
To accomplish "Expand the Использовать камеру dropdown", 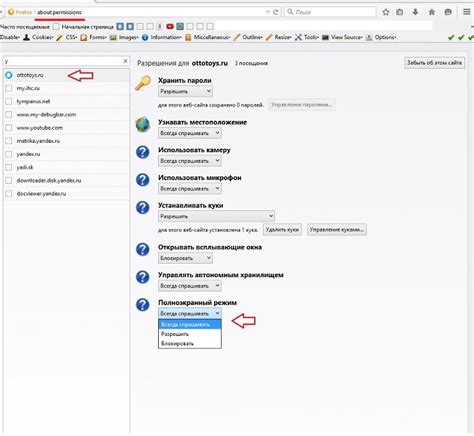I will (x=190, y=161).
